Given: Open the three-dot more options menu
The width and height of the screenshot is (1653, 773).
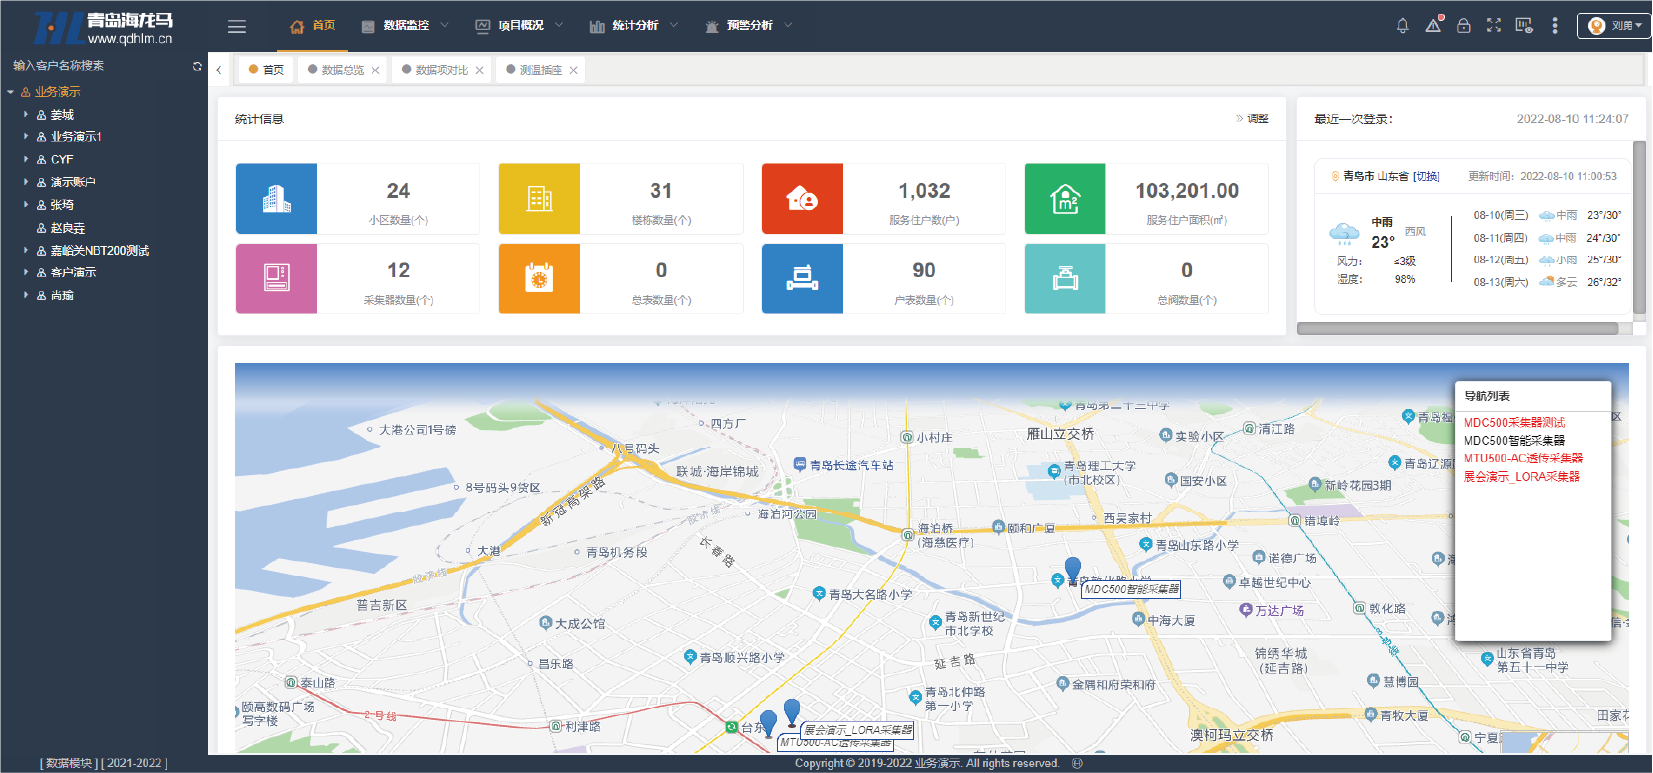Looking at the screenshot, I should click(x=1554, y=26).
